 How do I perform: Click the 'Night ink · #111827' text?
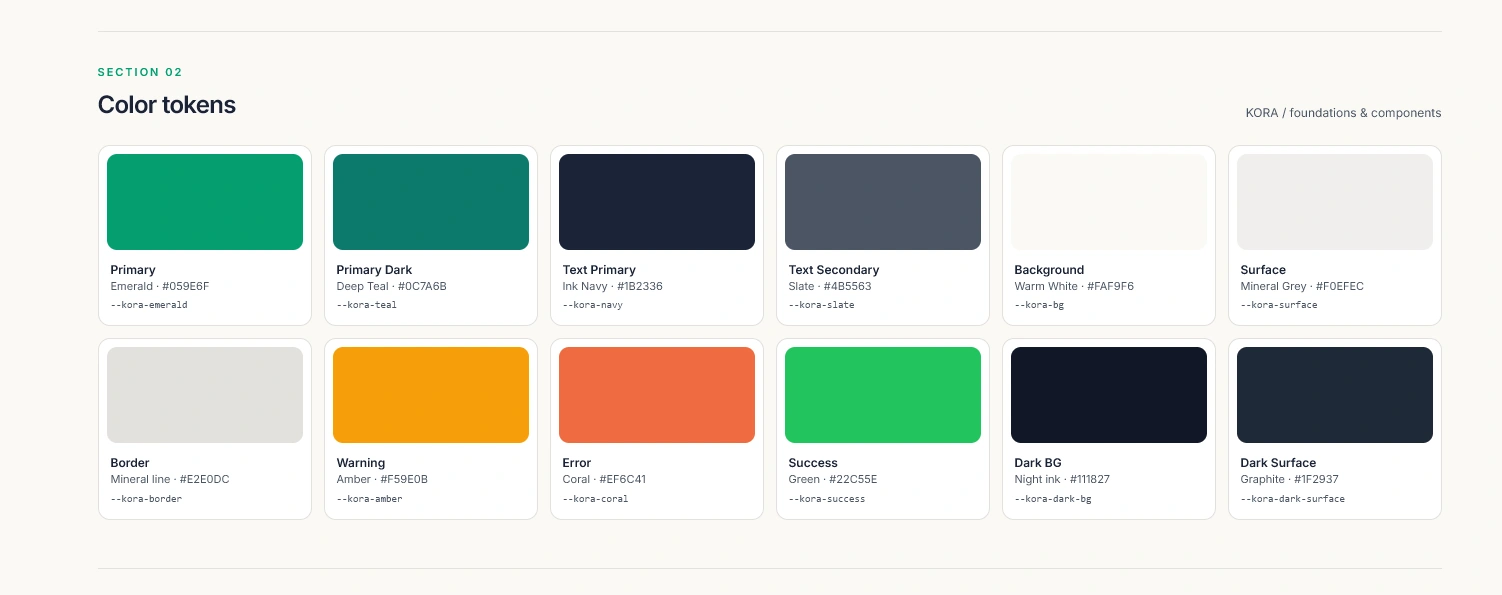pyautogui.click(x=1062, y=479)
